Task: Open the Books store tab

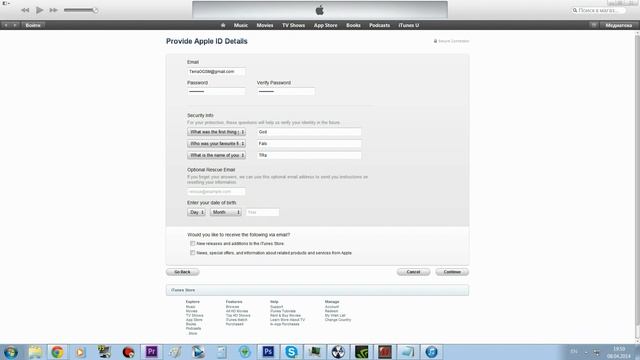Action: point(353,25)
